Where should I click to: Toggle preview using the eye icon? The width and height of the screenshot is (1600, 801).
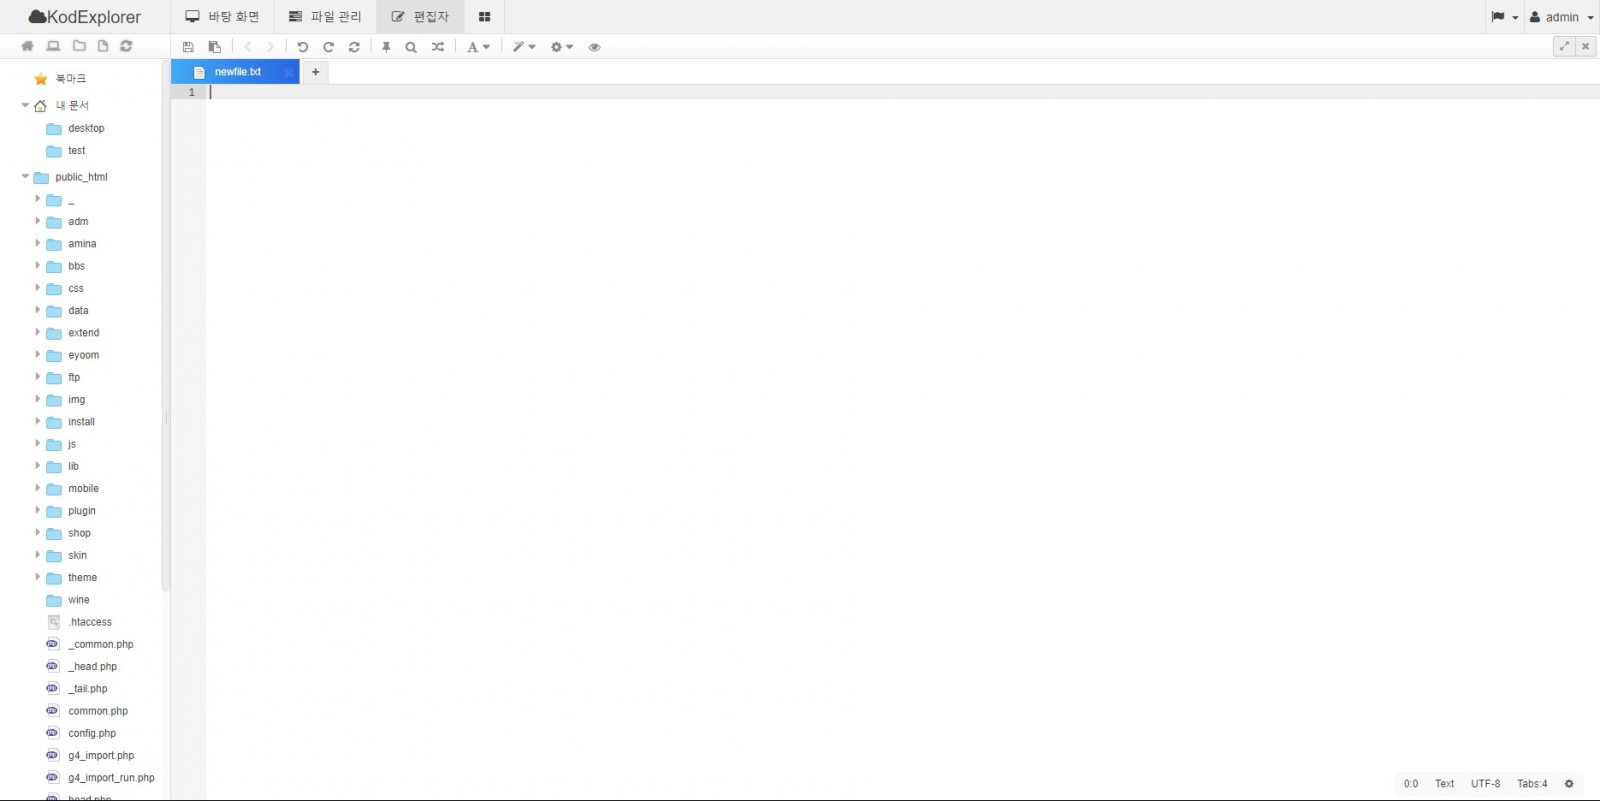click(594, 47)
